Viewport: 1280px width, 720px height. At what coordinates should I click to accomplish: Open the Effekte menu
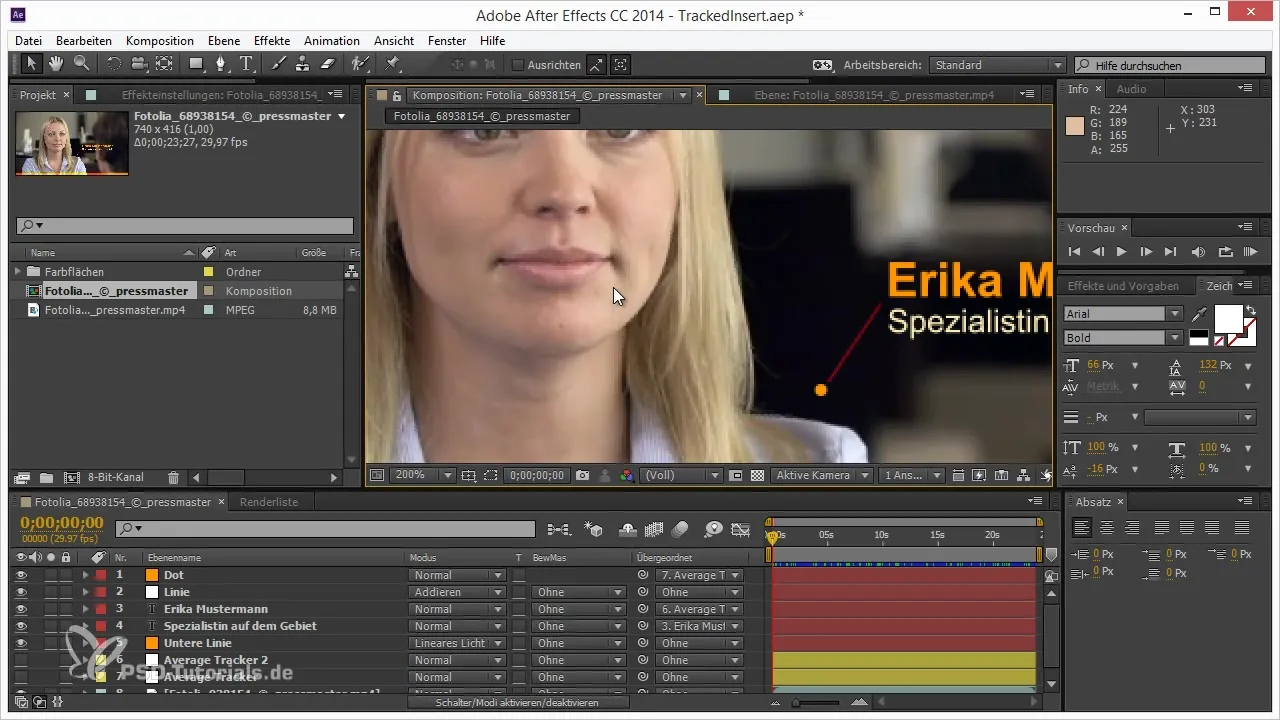pos(272,41)
